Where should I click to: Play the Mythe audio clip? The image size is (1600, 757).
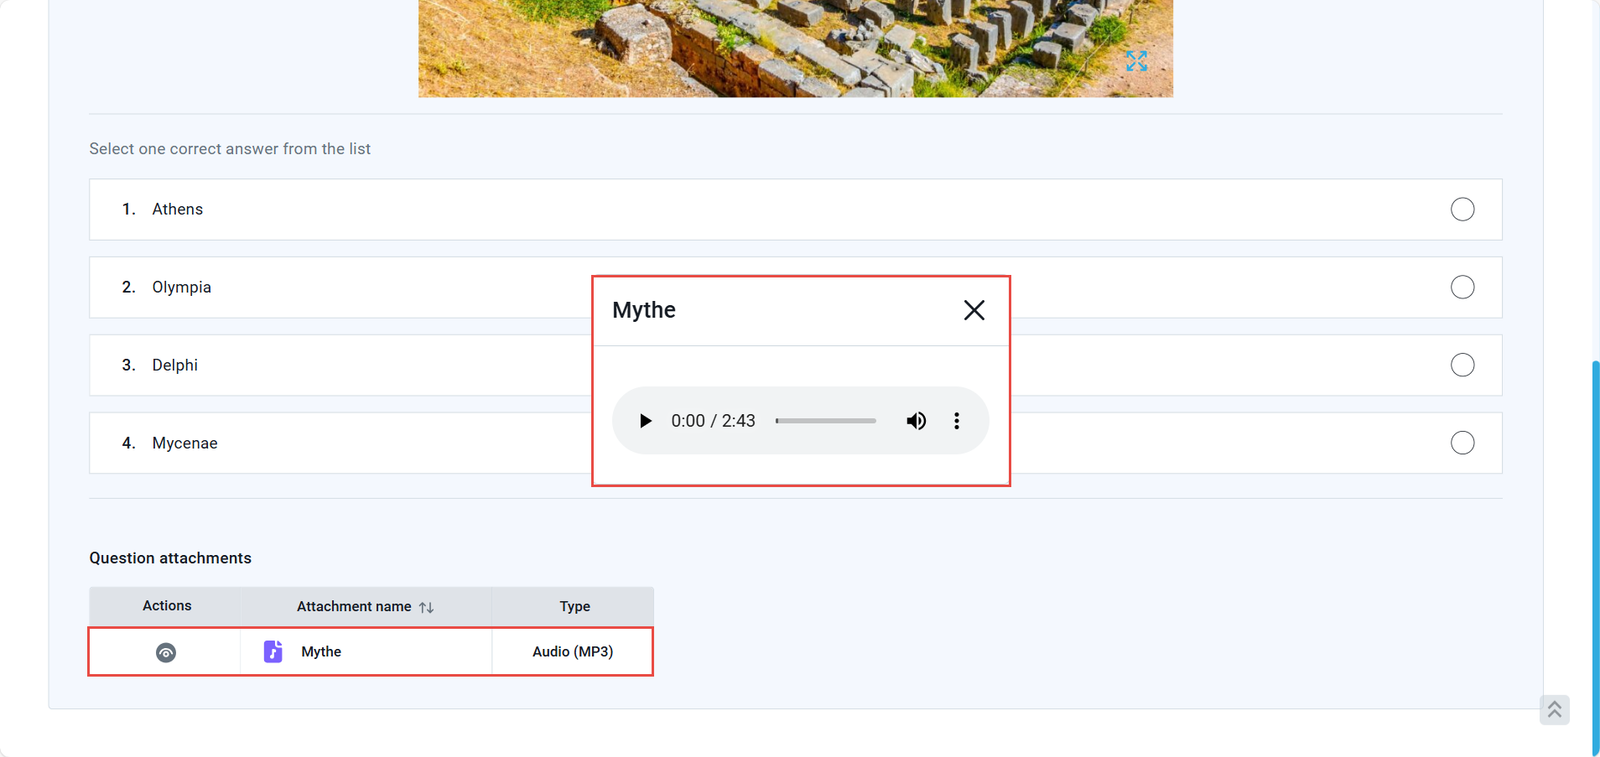(x=645, y=421)
